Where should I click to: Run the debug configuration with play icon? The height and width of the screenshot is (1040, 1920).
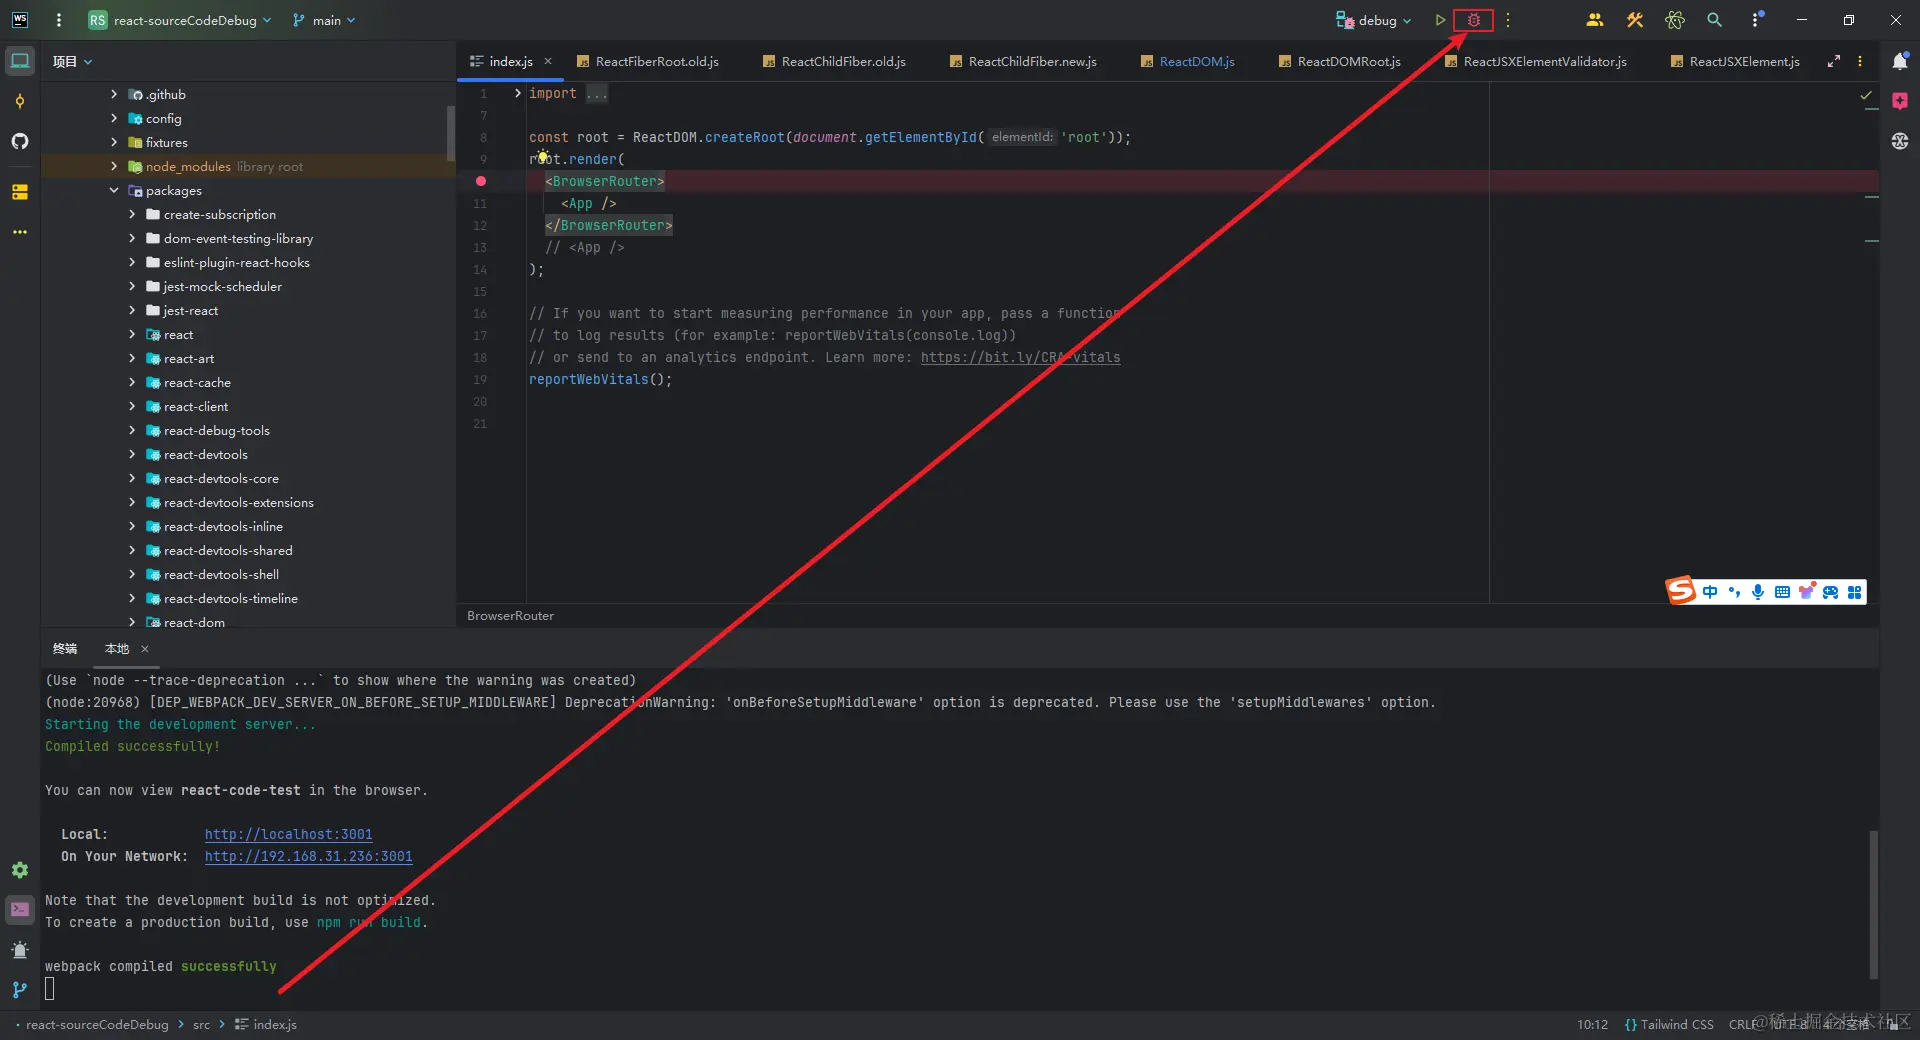(x=1440, y=20)
